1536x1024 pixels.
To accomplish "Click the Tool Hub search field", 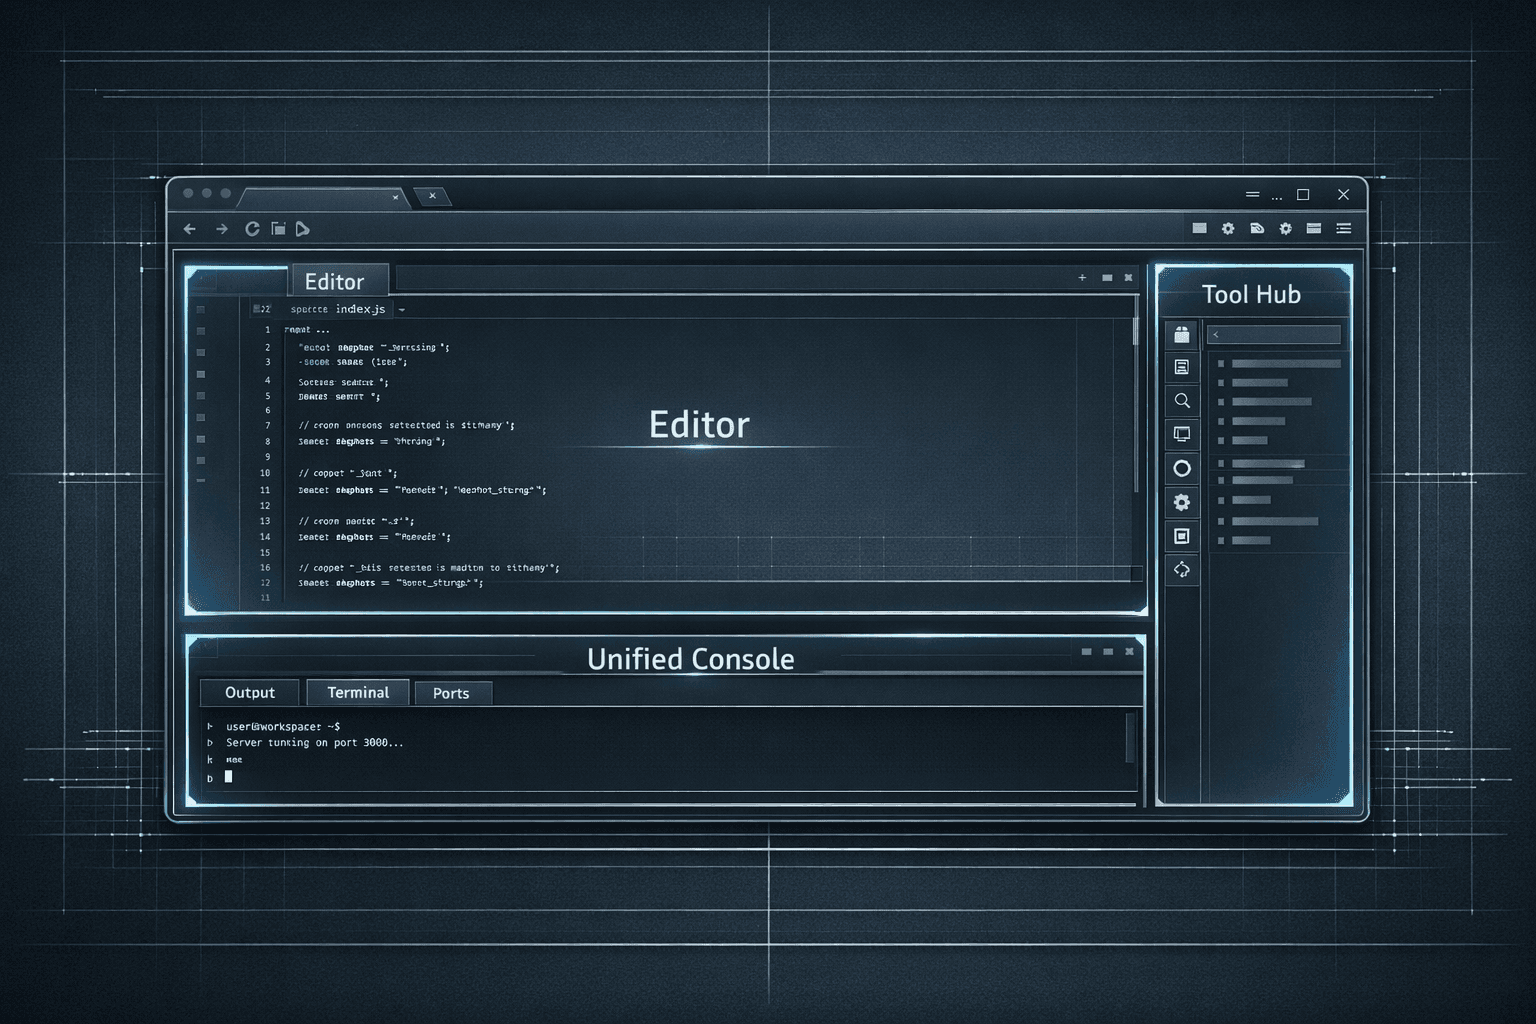I will tap(1274, 334).
